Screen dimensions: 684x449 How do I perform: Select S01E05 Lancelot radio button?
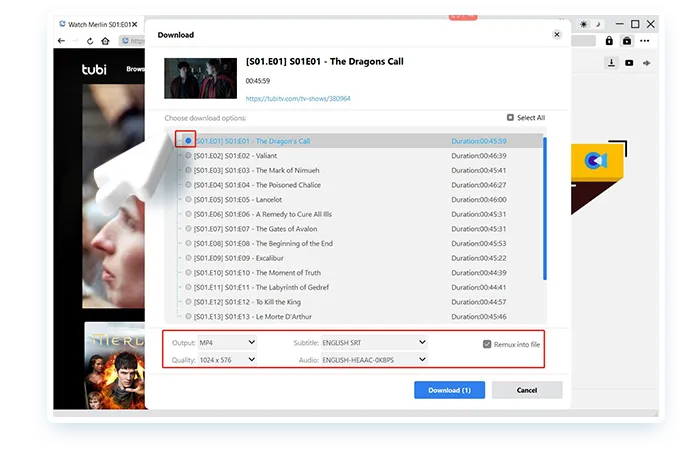point(188,199)
